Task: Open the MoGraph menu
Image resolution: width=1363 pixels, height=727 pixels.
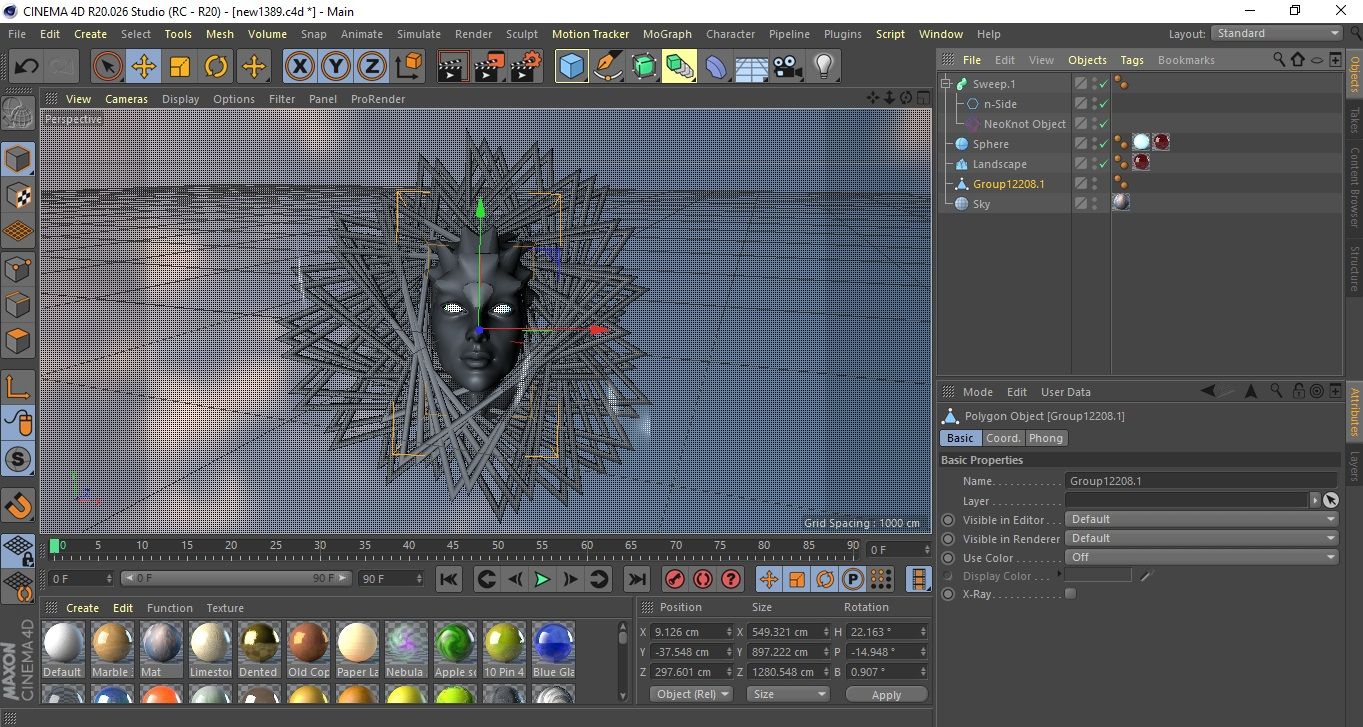Action: click(x=667, y=34)
